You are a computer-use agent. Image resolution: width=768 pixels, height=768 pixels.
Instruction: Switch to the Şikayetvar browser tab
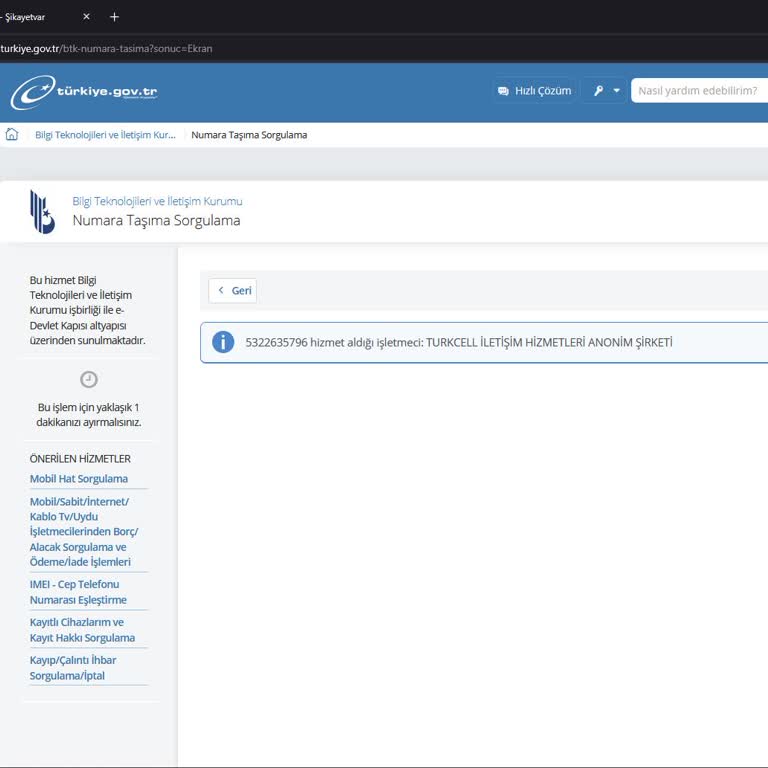30,17
